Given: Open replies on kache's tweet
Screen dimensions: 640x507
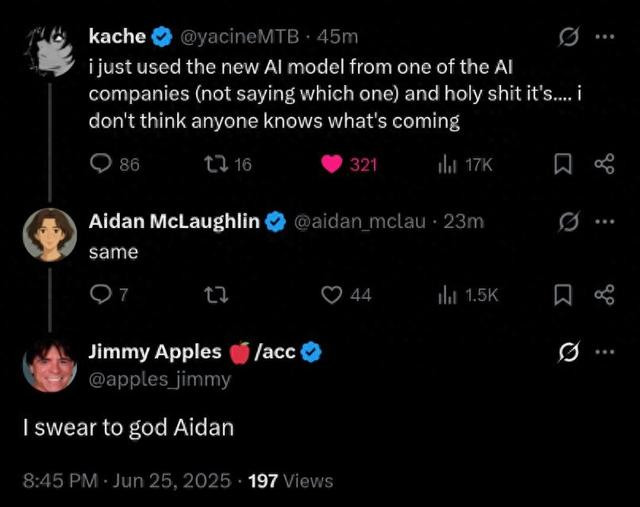Looking at the screenshot, I should (114, 165).
